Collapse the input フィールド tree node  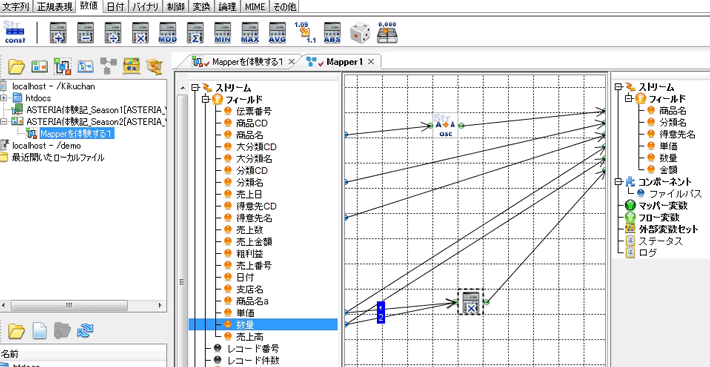tap(206, 99)
